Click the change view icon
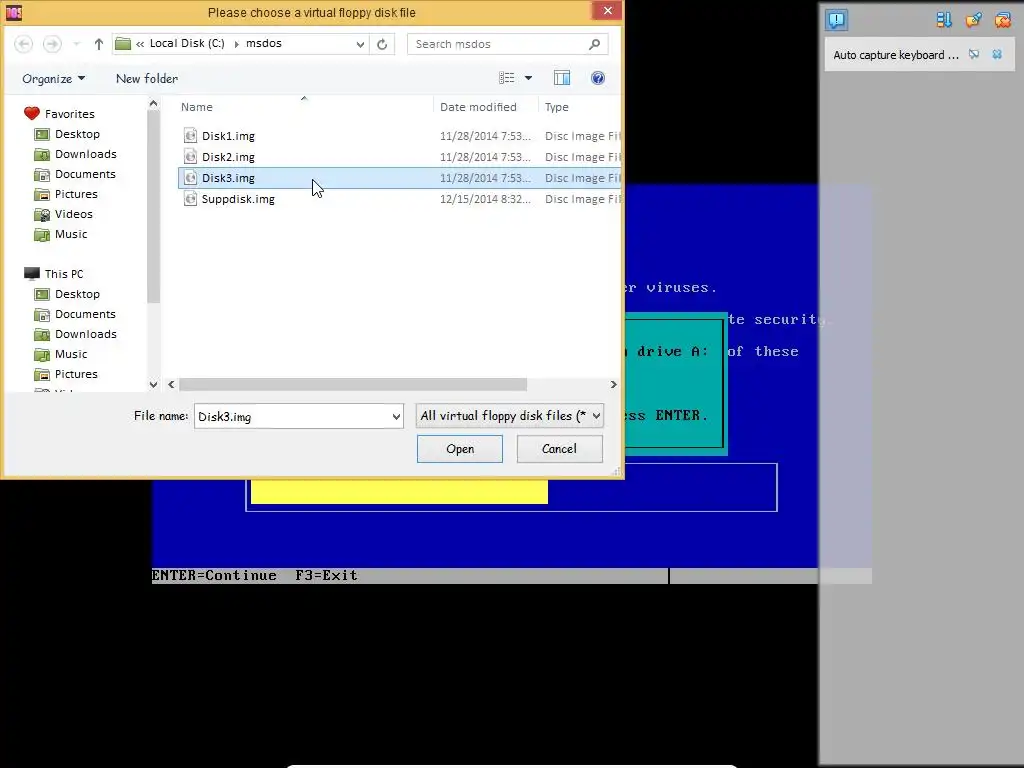 click(507, 78)
